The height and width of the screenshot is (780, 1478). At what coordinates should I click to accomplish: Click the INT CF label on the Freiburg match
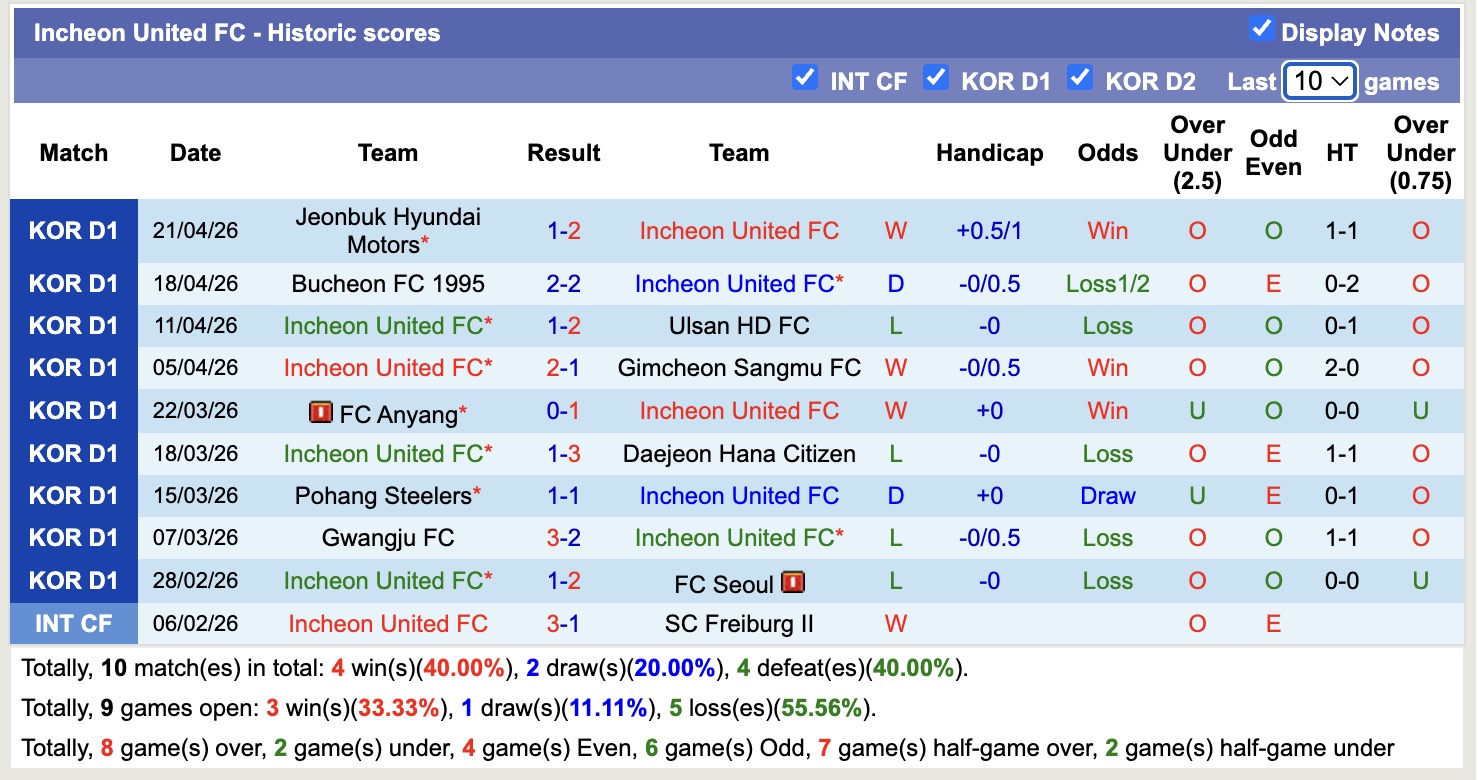pos(74,623)
